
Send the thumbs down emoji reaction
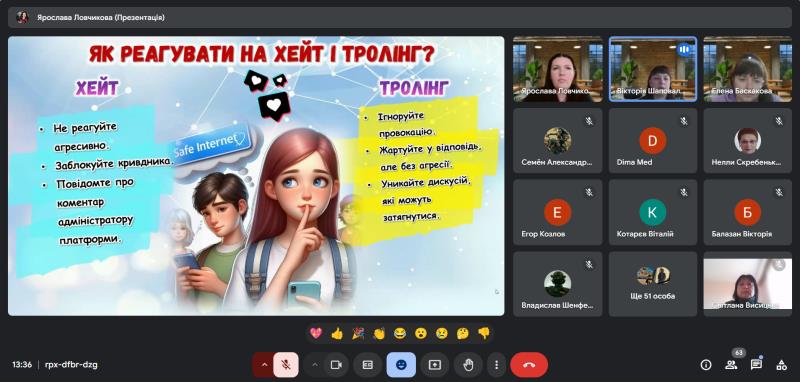point(484,334)
